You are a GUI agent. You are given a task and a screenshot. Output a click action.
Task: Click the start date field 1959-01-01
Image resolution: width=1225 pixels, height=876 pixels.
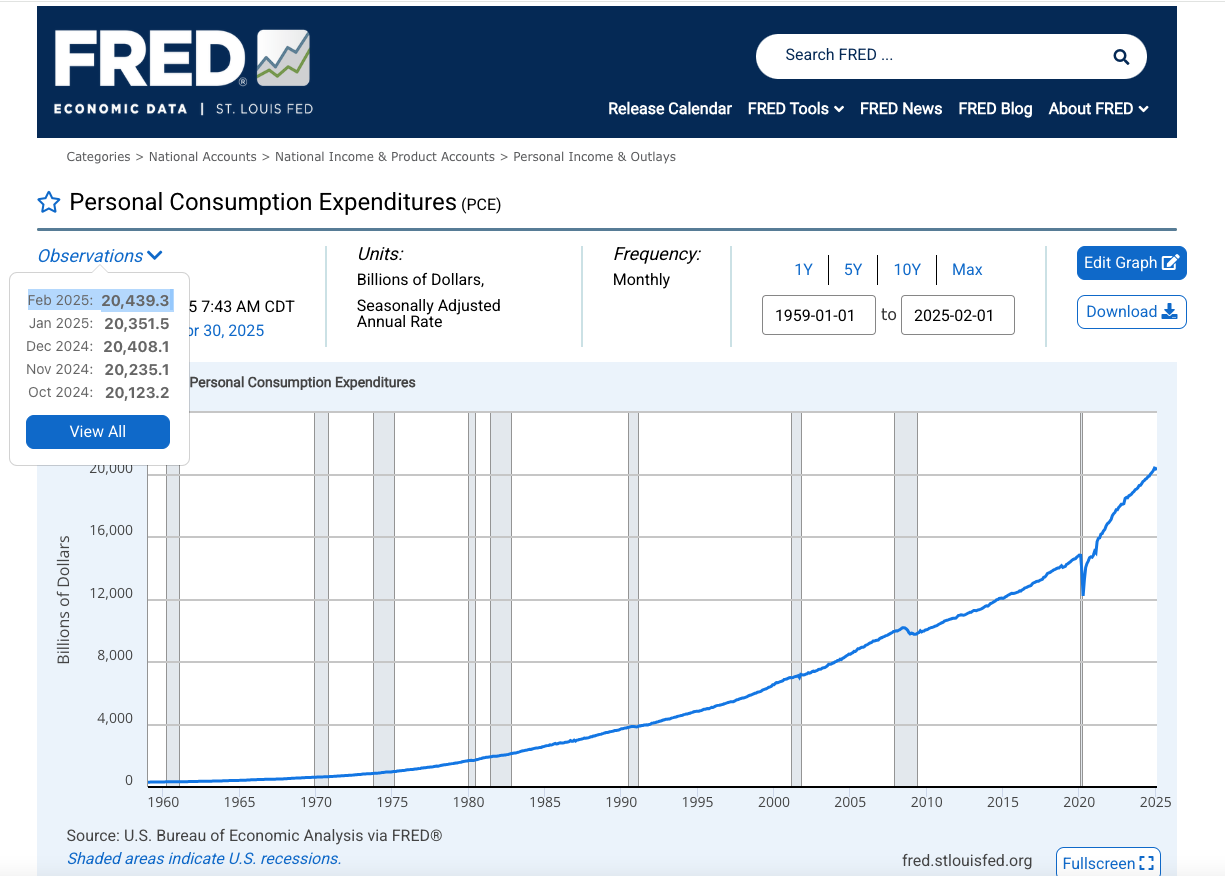point(819,315)
